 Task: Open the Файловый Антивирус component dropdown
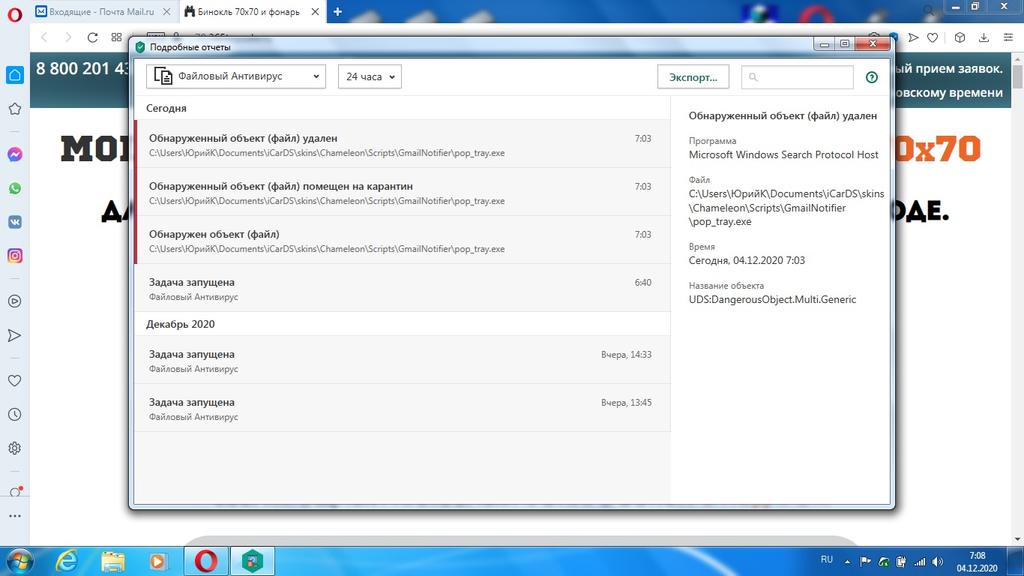pos(236,77)
